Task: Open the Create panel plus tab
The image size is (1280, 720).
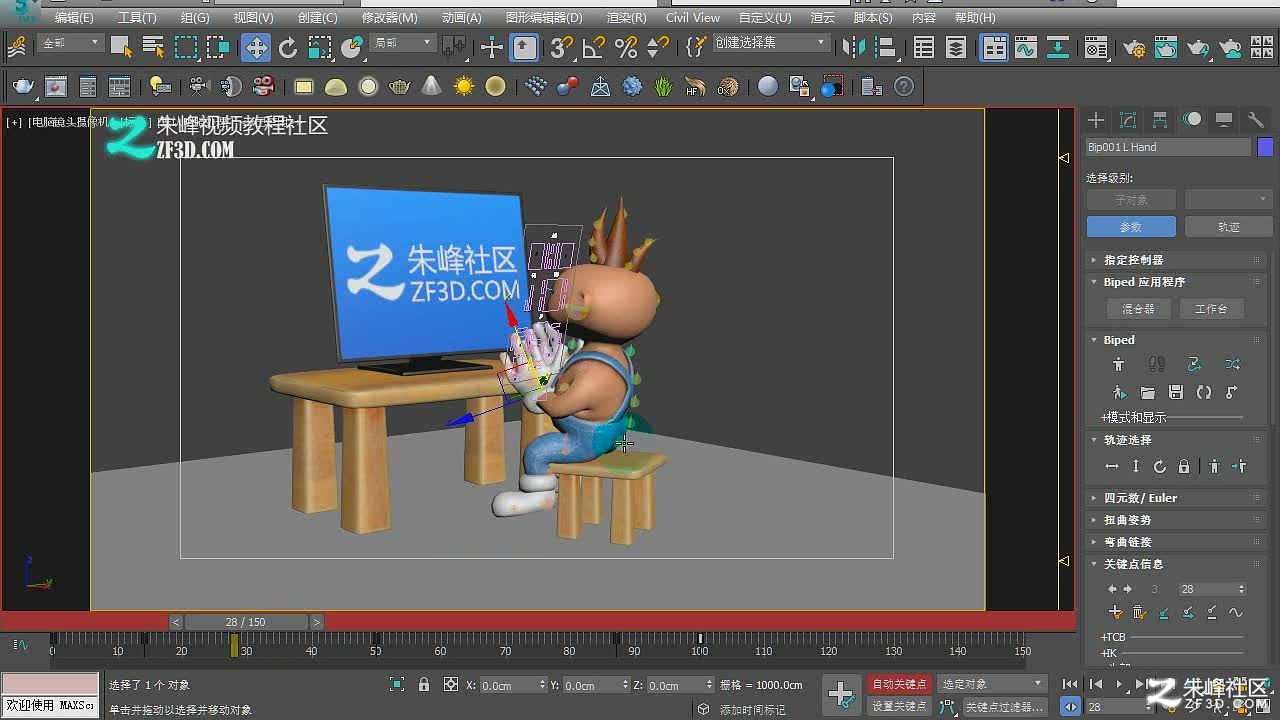Action: tap(1096, 120)
